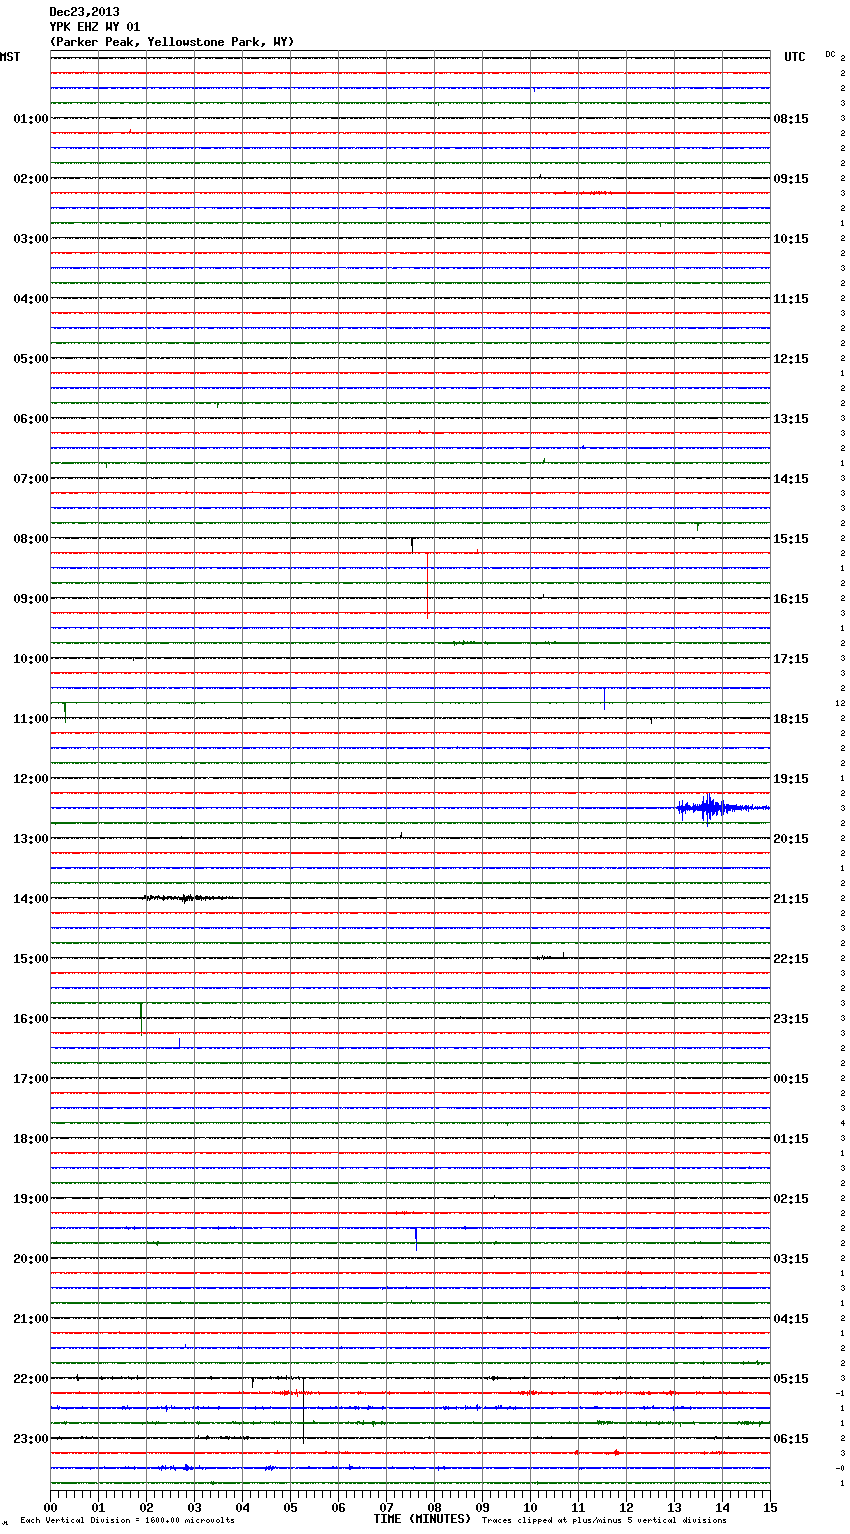
Task: Click the 15:15 UTC time label
Action: [x=791, y=539]
